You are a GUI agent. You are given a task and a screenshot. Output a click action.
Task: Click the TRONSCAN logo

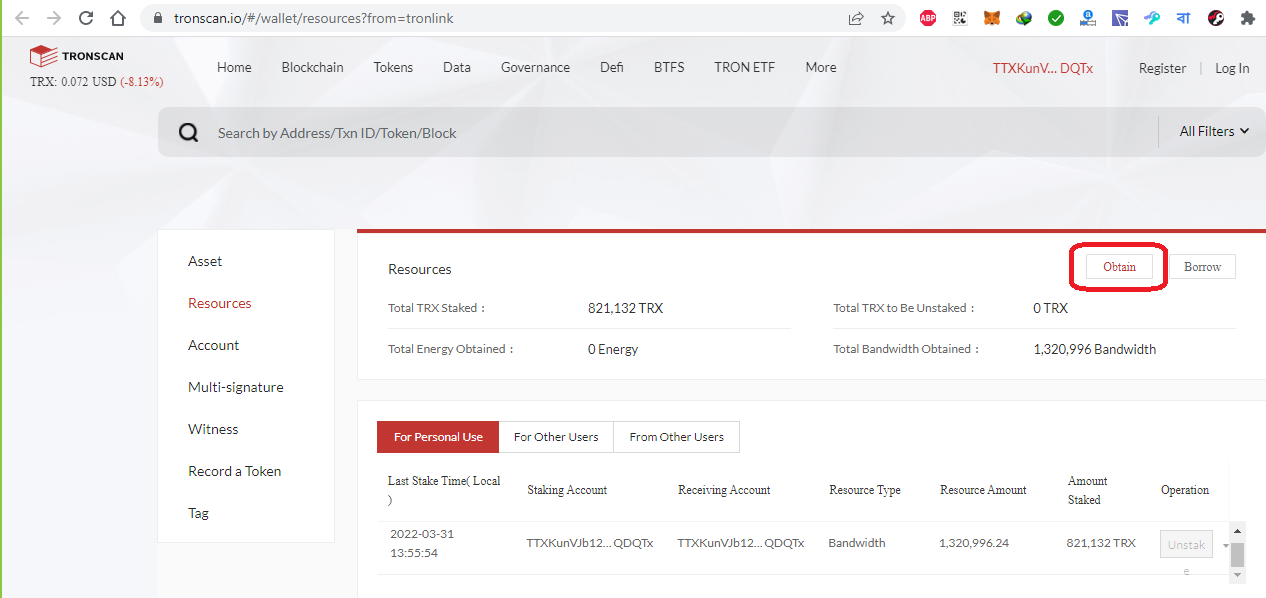77,56
